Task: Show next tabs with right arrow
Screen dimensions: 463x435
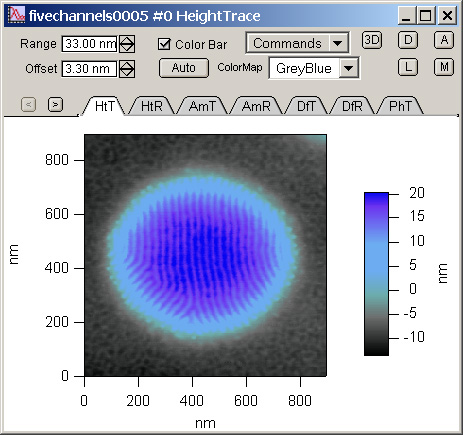Action: coord(55,105)
